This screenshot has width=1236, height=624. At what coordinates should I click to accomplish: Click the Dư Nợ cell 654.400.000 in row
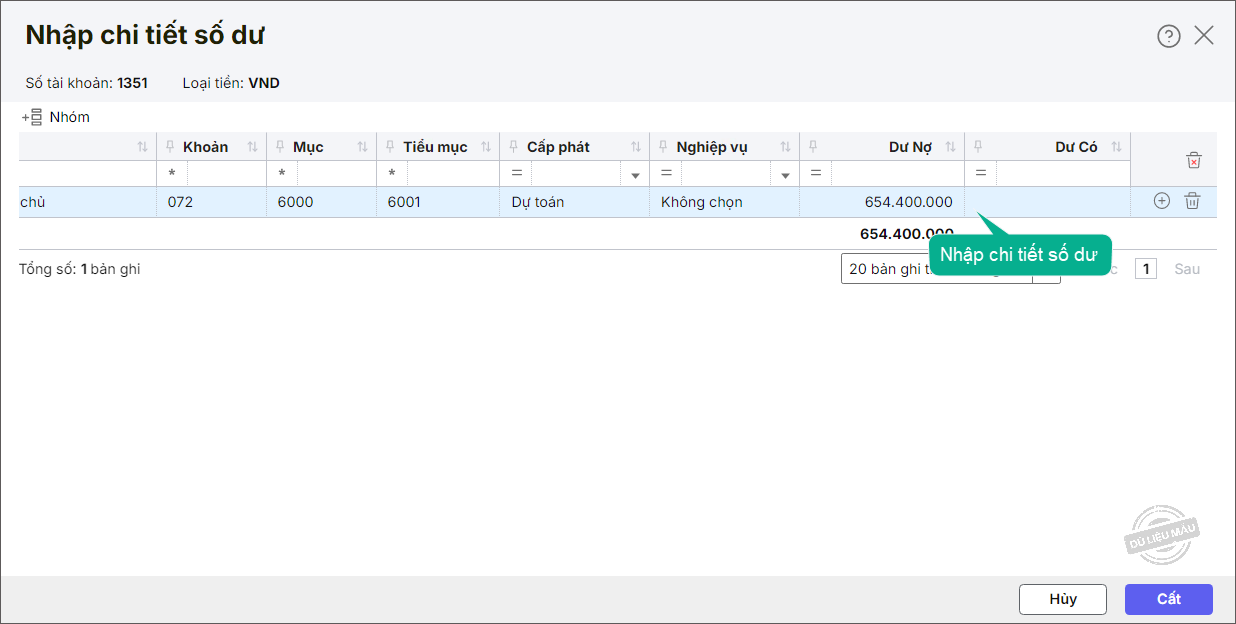coord(882,202)
